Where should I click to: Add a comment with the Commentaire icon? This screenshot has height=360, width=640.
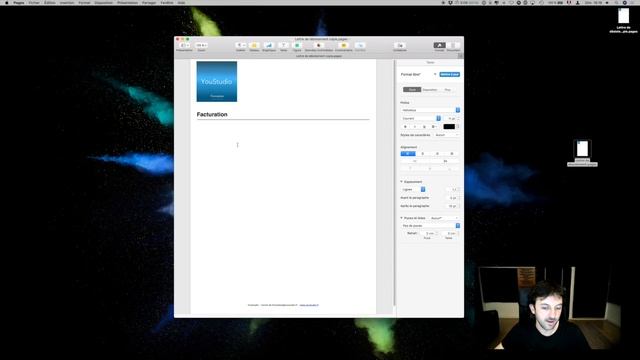pyautogui.click(x=344, y=45)
